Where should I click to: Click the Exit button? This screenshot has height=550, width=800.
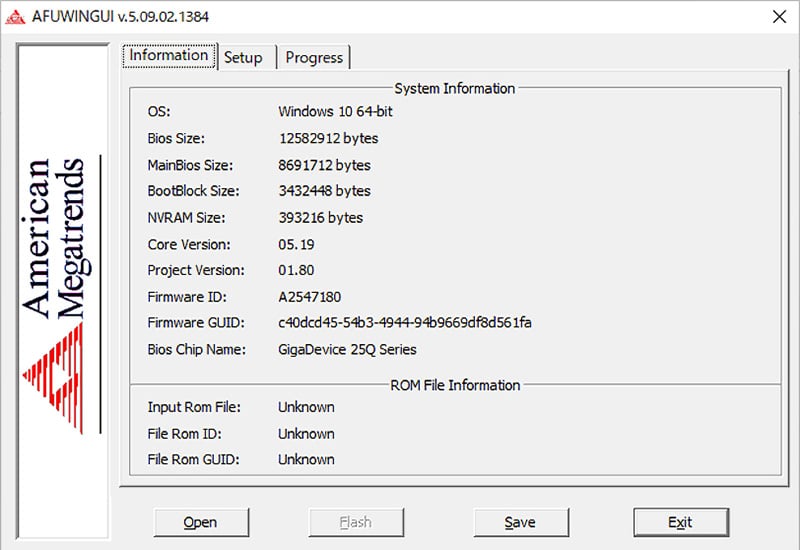point(681,522)
